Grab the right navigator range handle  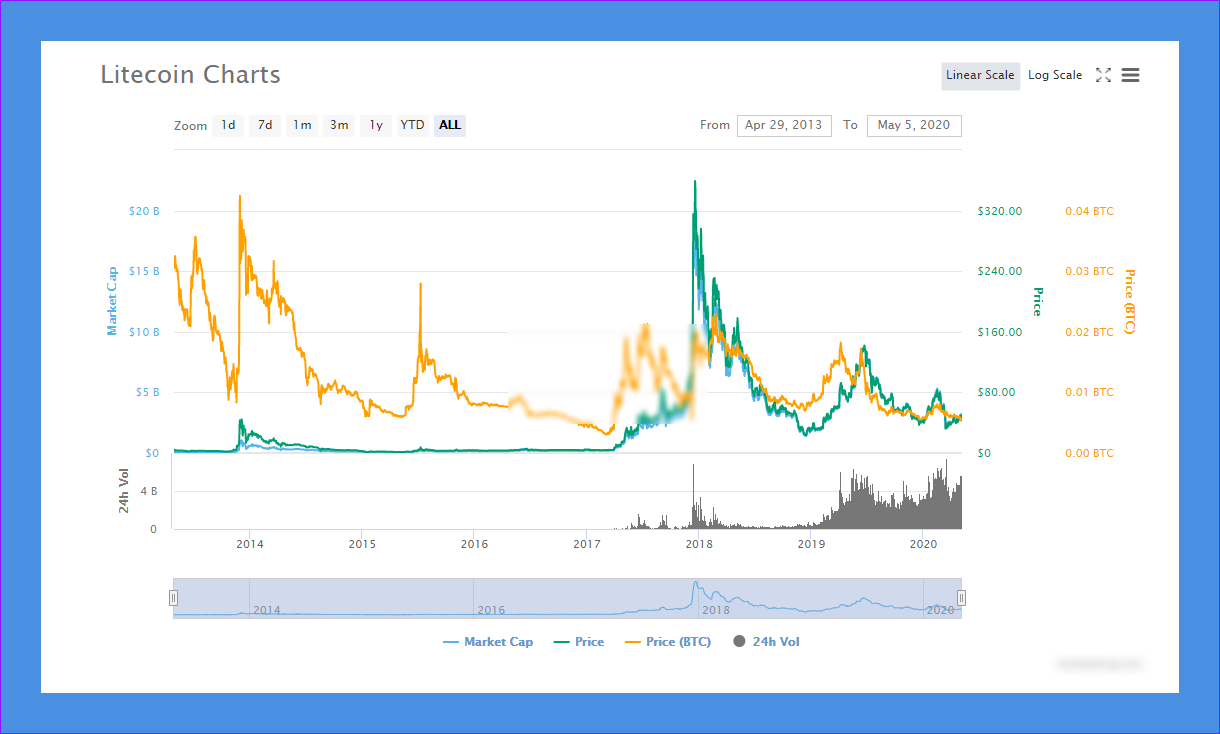point(961,598)
